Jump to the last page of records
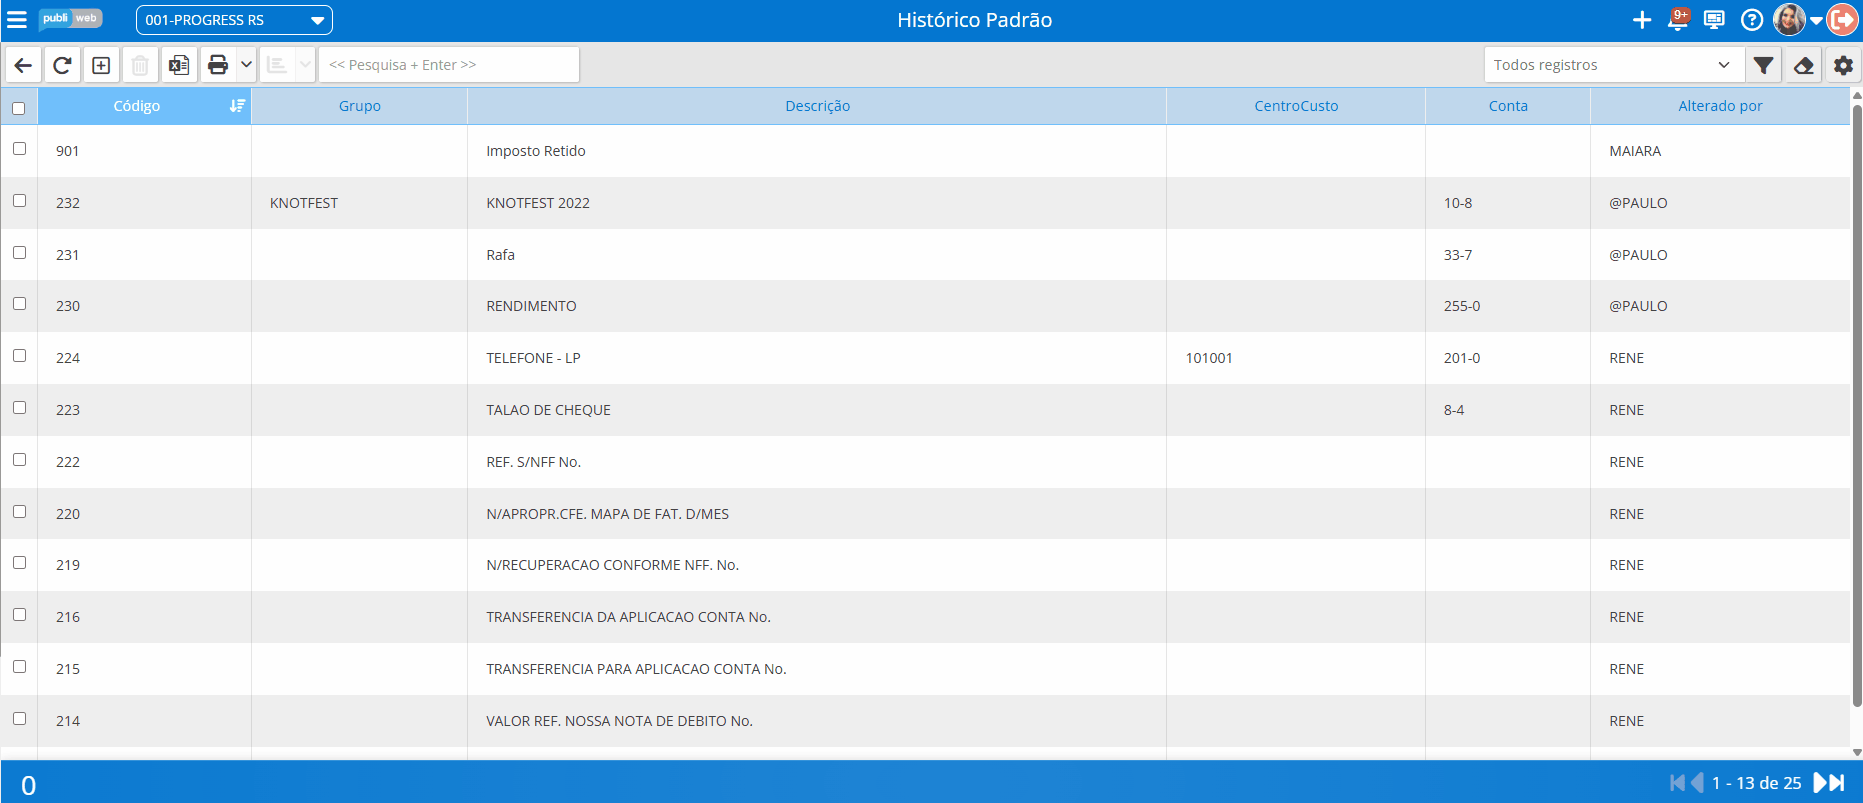 [1838, 783]
